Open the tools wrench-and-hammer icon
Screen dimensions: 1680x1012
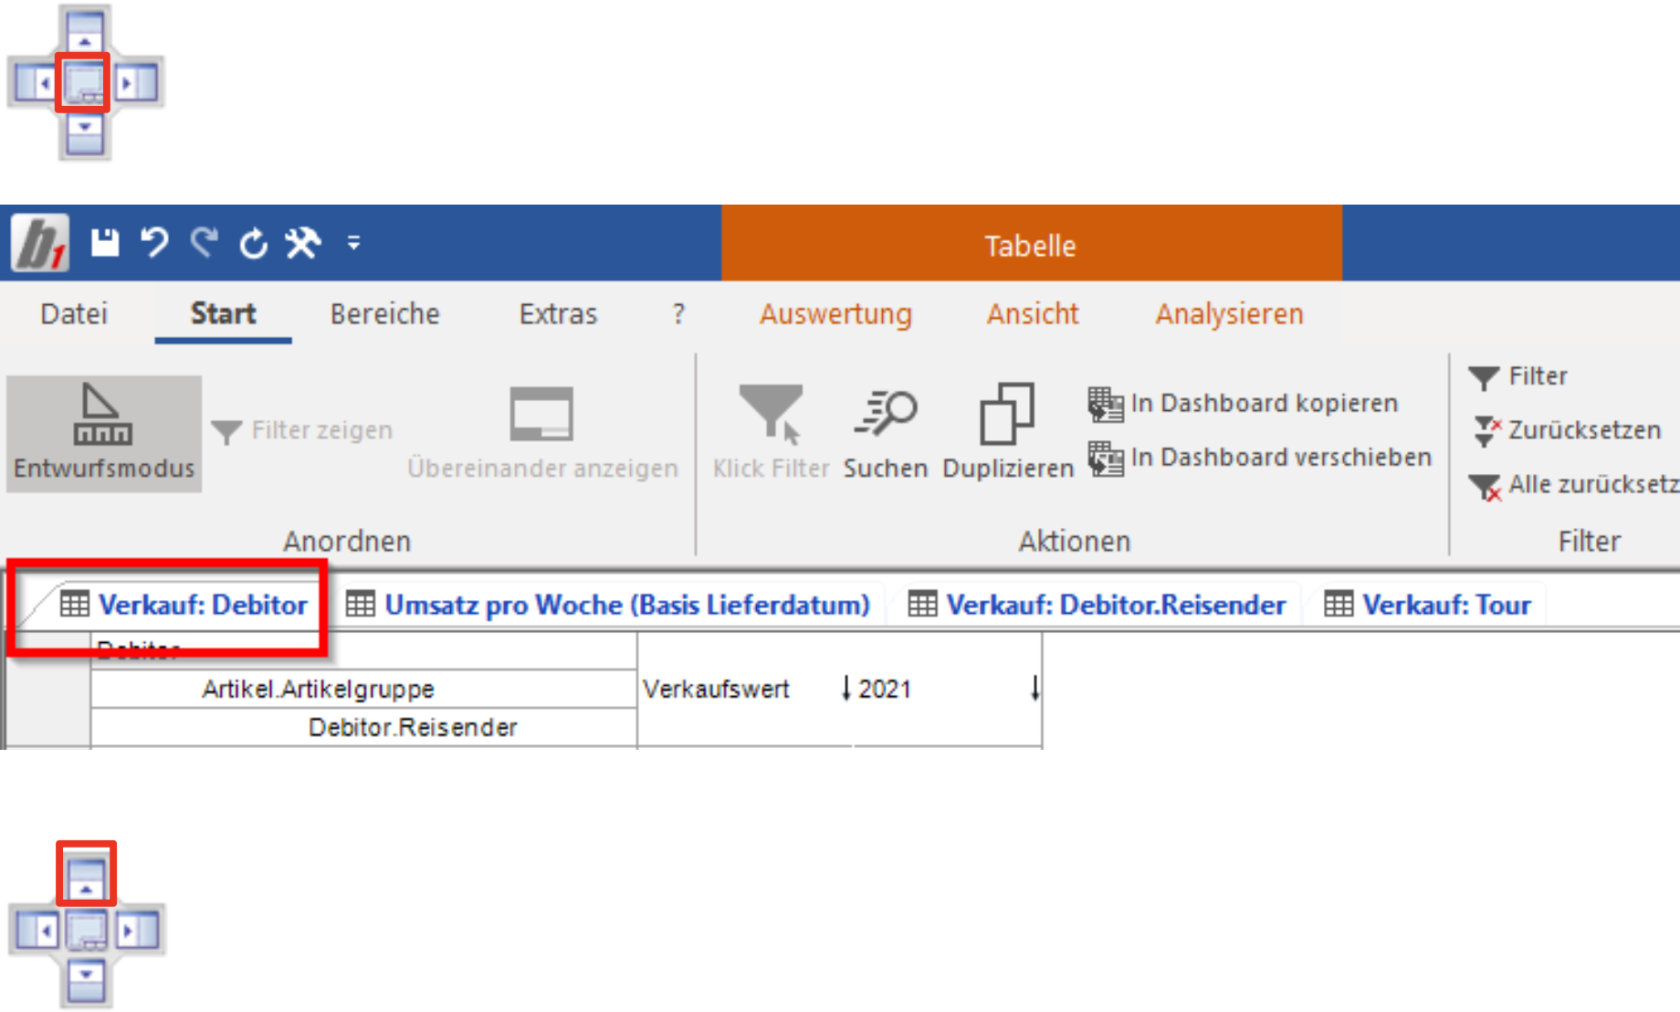point(303,243)
